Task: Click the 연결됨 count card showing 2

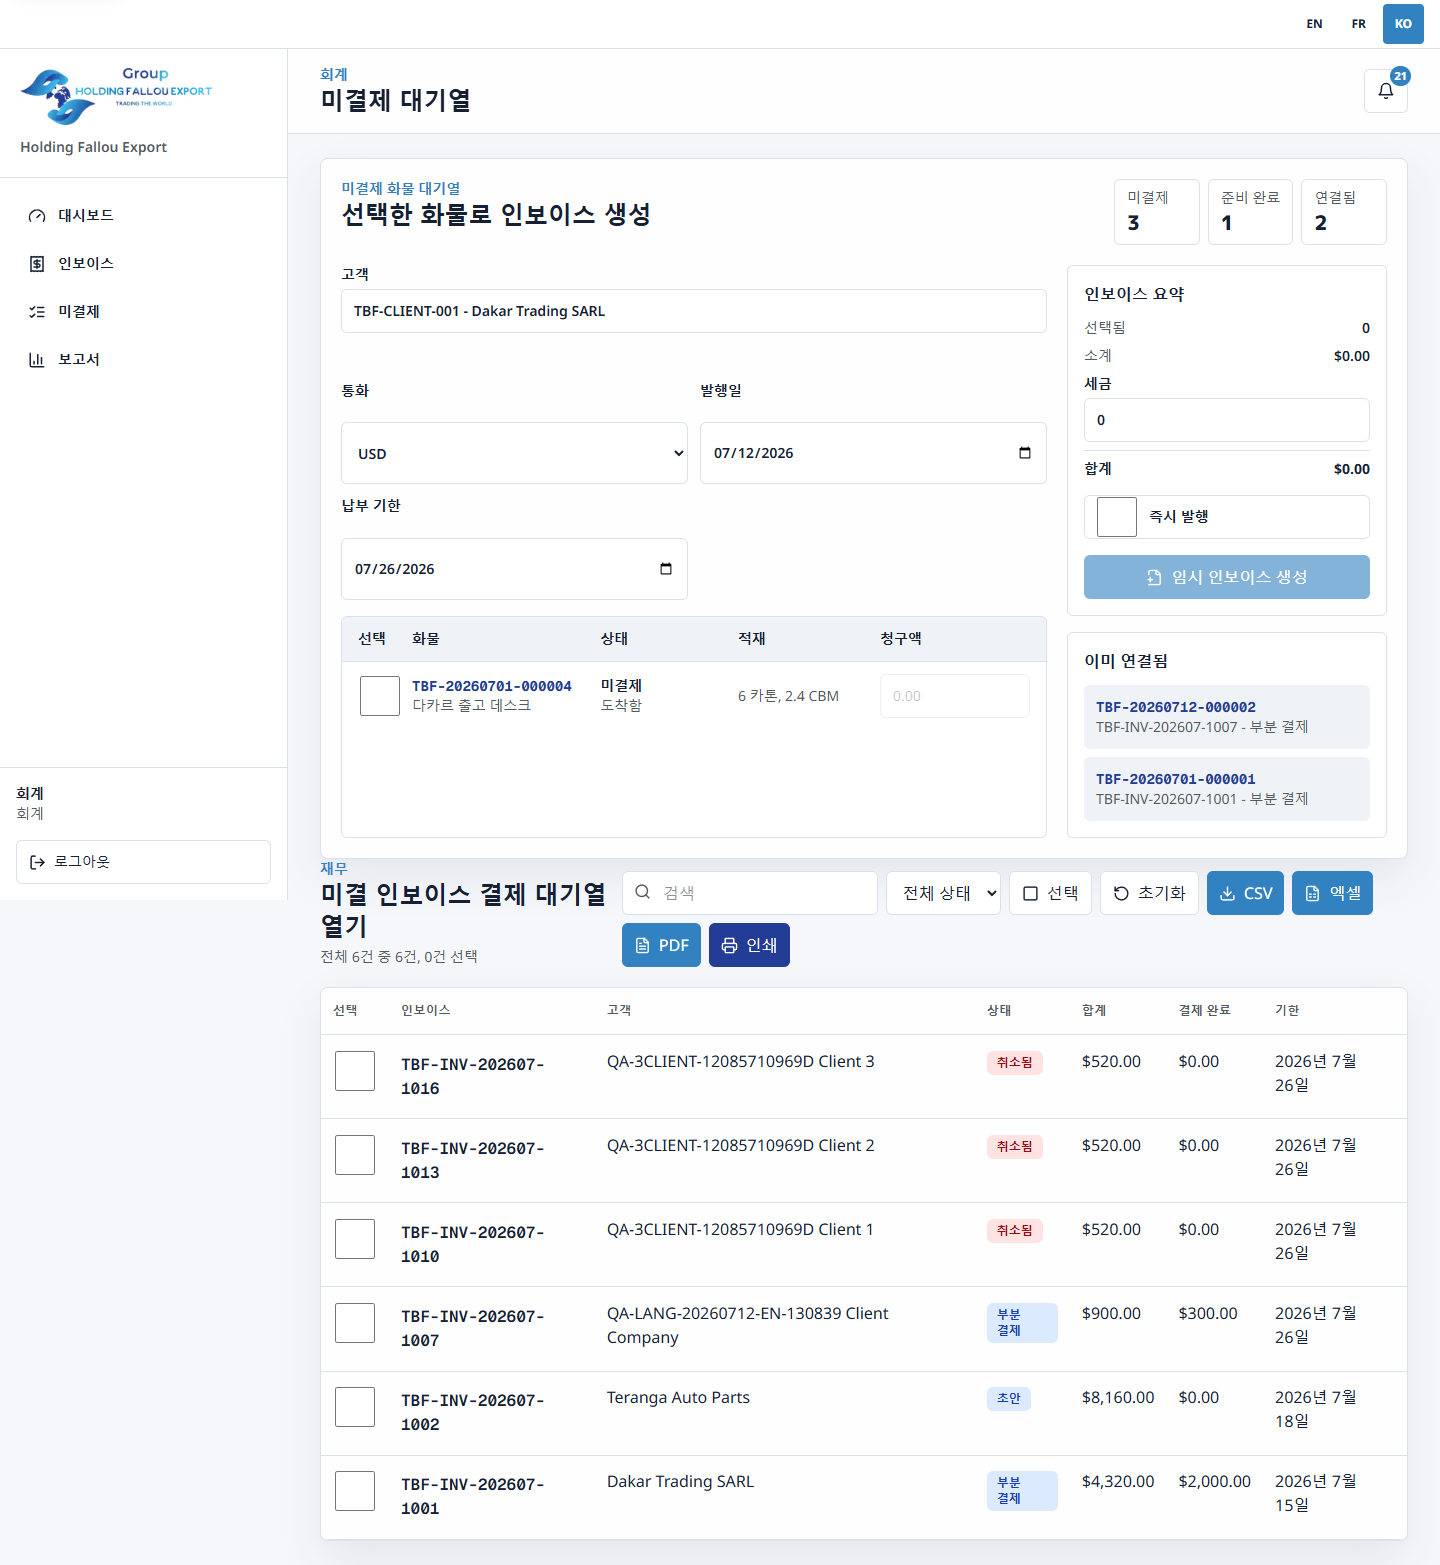Action: [1344, 212]
